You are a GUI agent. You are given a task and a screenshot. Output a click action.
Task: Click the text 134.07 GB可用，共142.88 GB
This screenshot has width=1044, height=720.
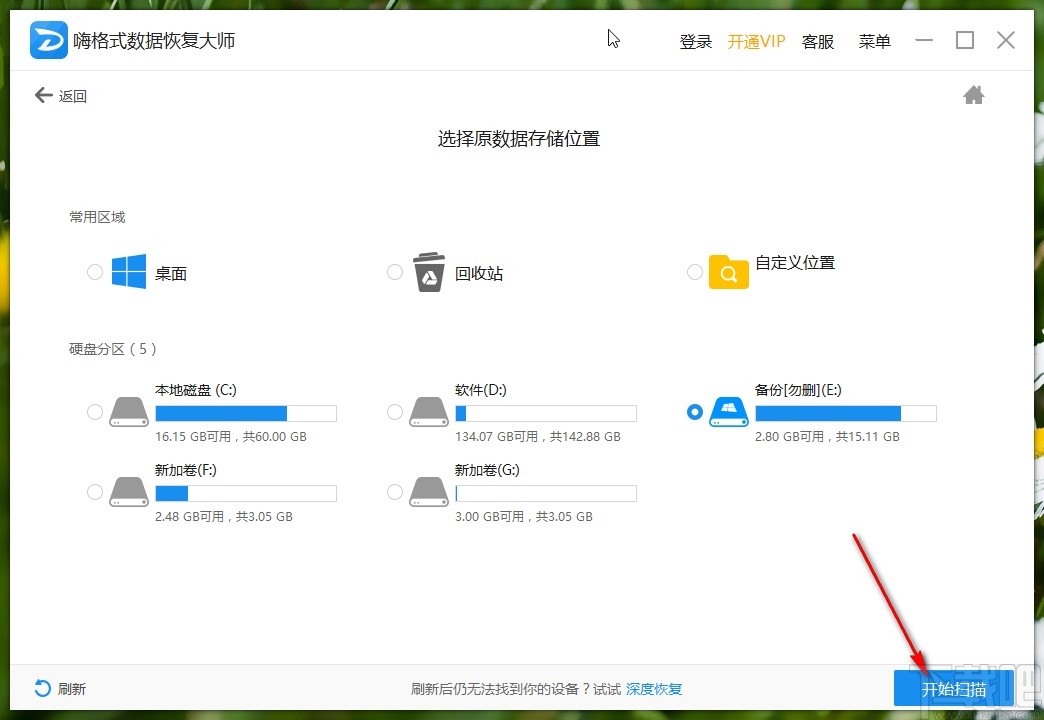pos(538,436)
